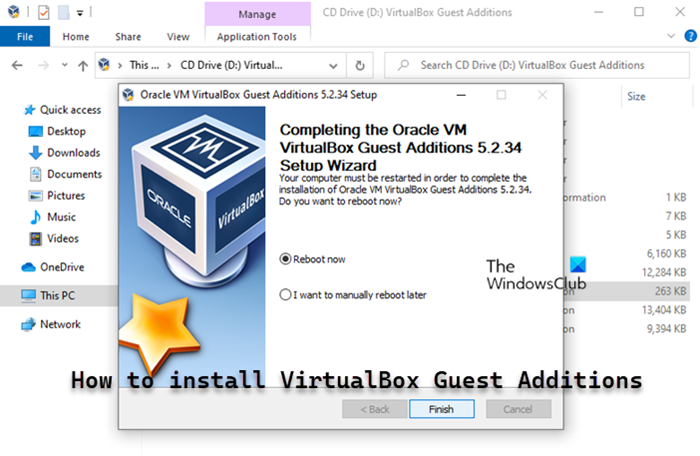700x456 pixels.
Task: Open OneDrive in the navigation pane
Action: [60, 267]
